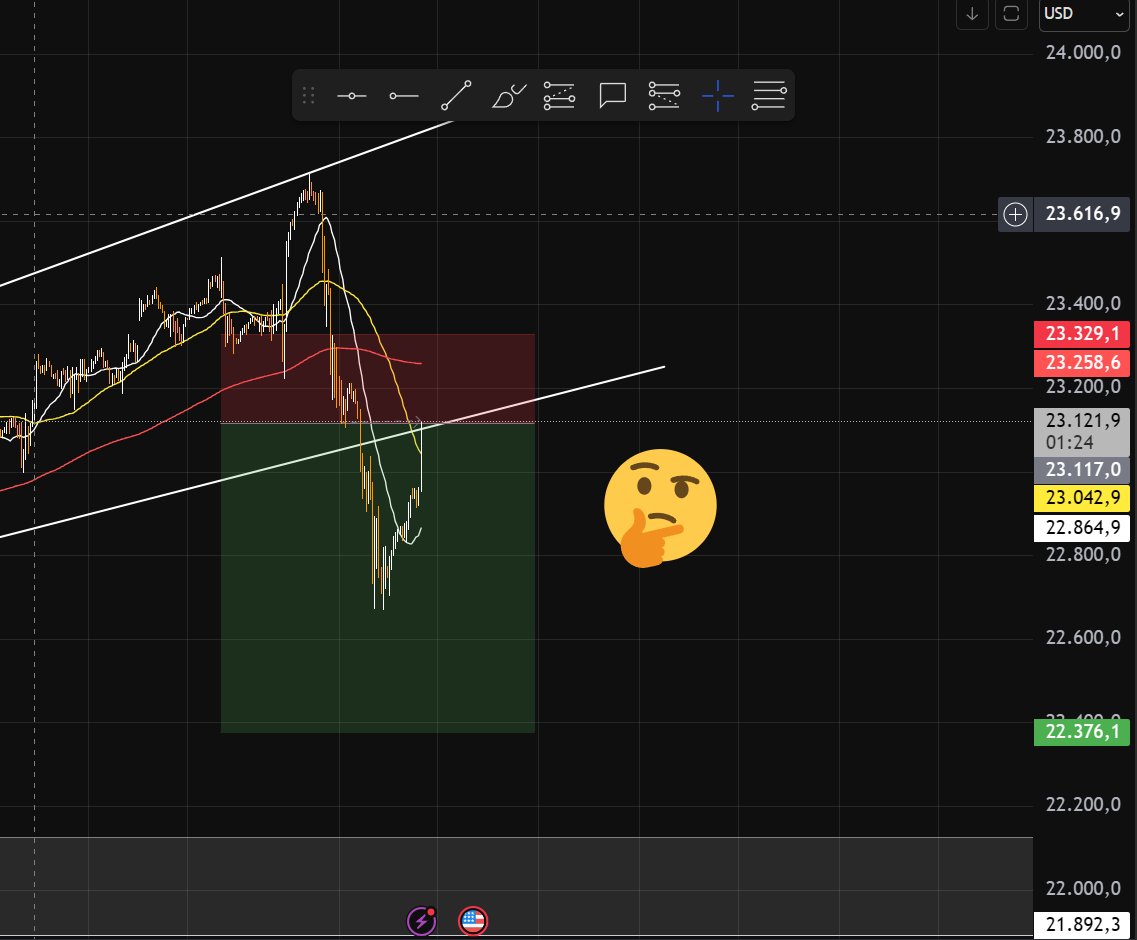Select the horizontal line tool
The height and width of the screenshot is (940, 1137).
click(353, 95)
